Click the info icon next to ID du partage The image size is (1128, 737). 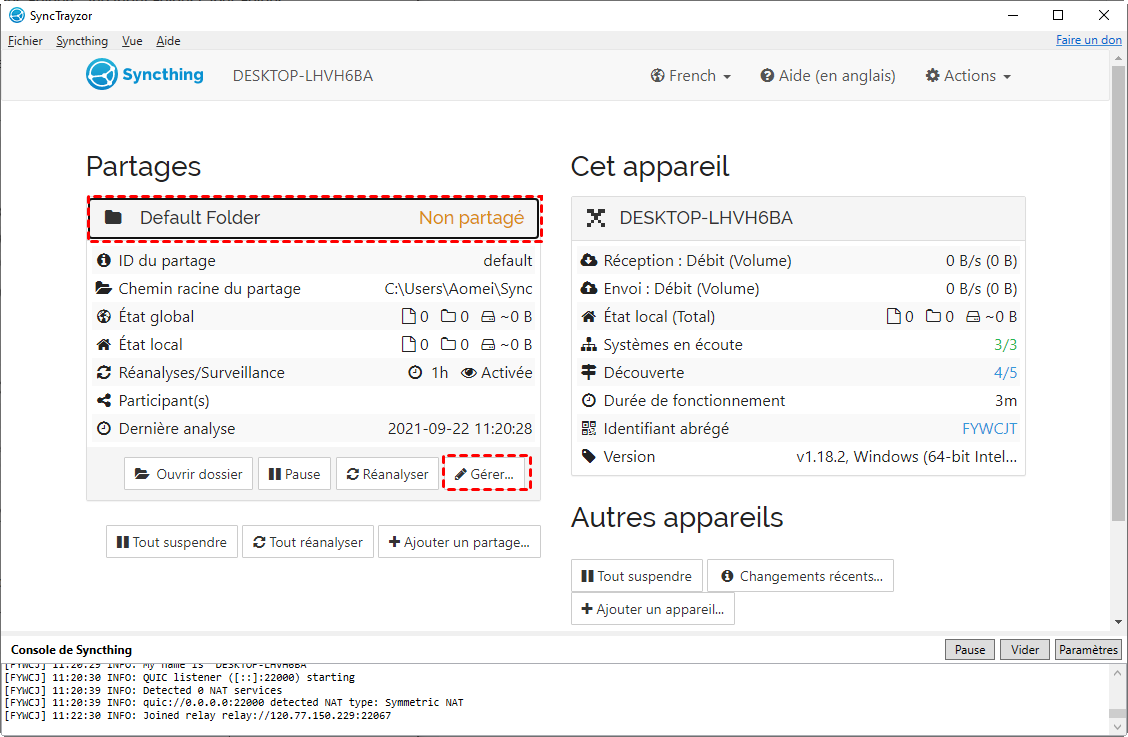pos(104,260)
